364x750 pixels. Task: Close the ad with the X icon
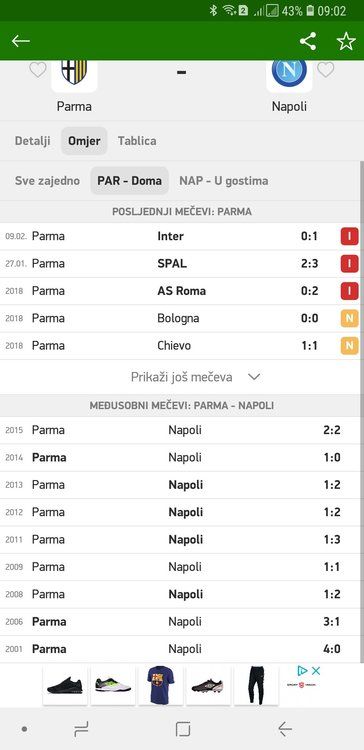[316, 671]
